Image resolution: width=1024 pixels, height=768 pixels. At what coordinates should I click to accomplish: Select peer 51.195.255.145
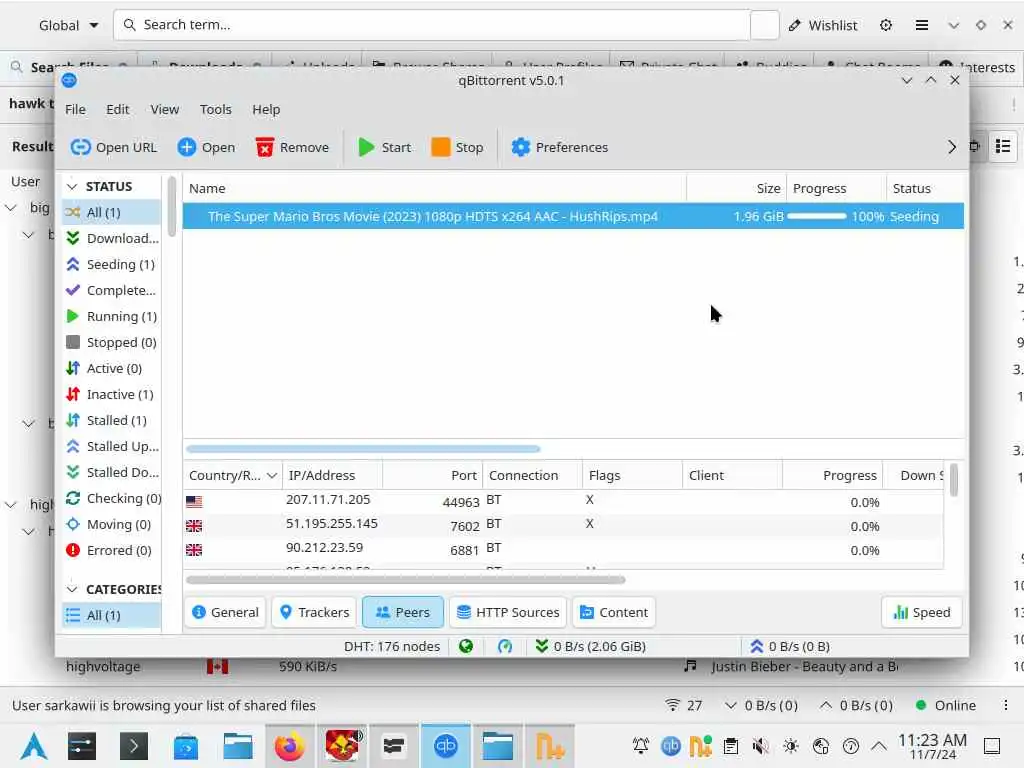pos(564,526)
